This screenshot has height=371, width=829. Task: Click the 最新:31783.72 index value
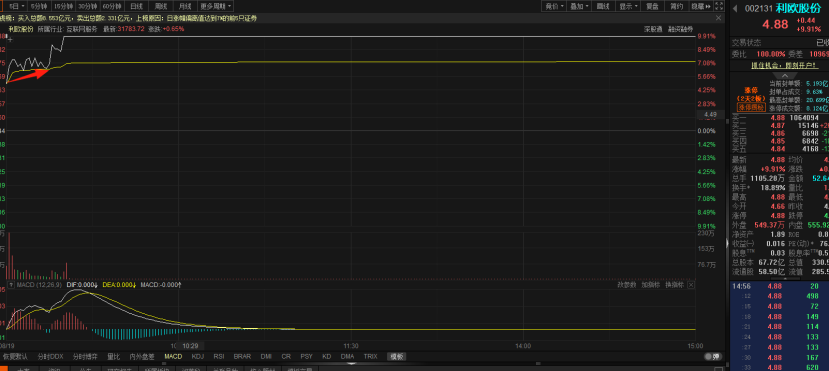[124, 29]
